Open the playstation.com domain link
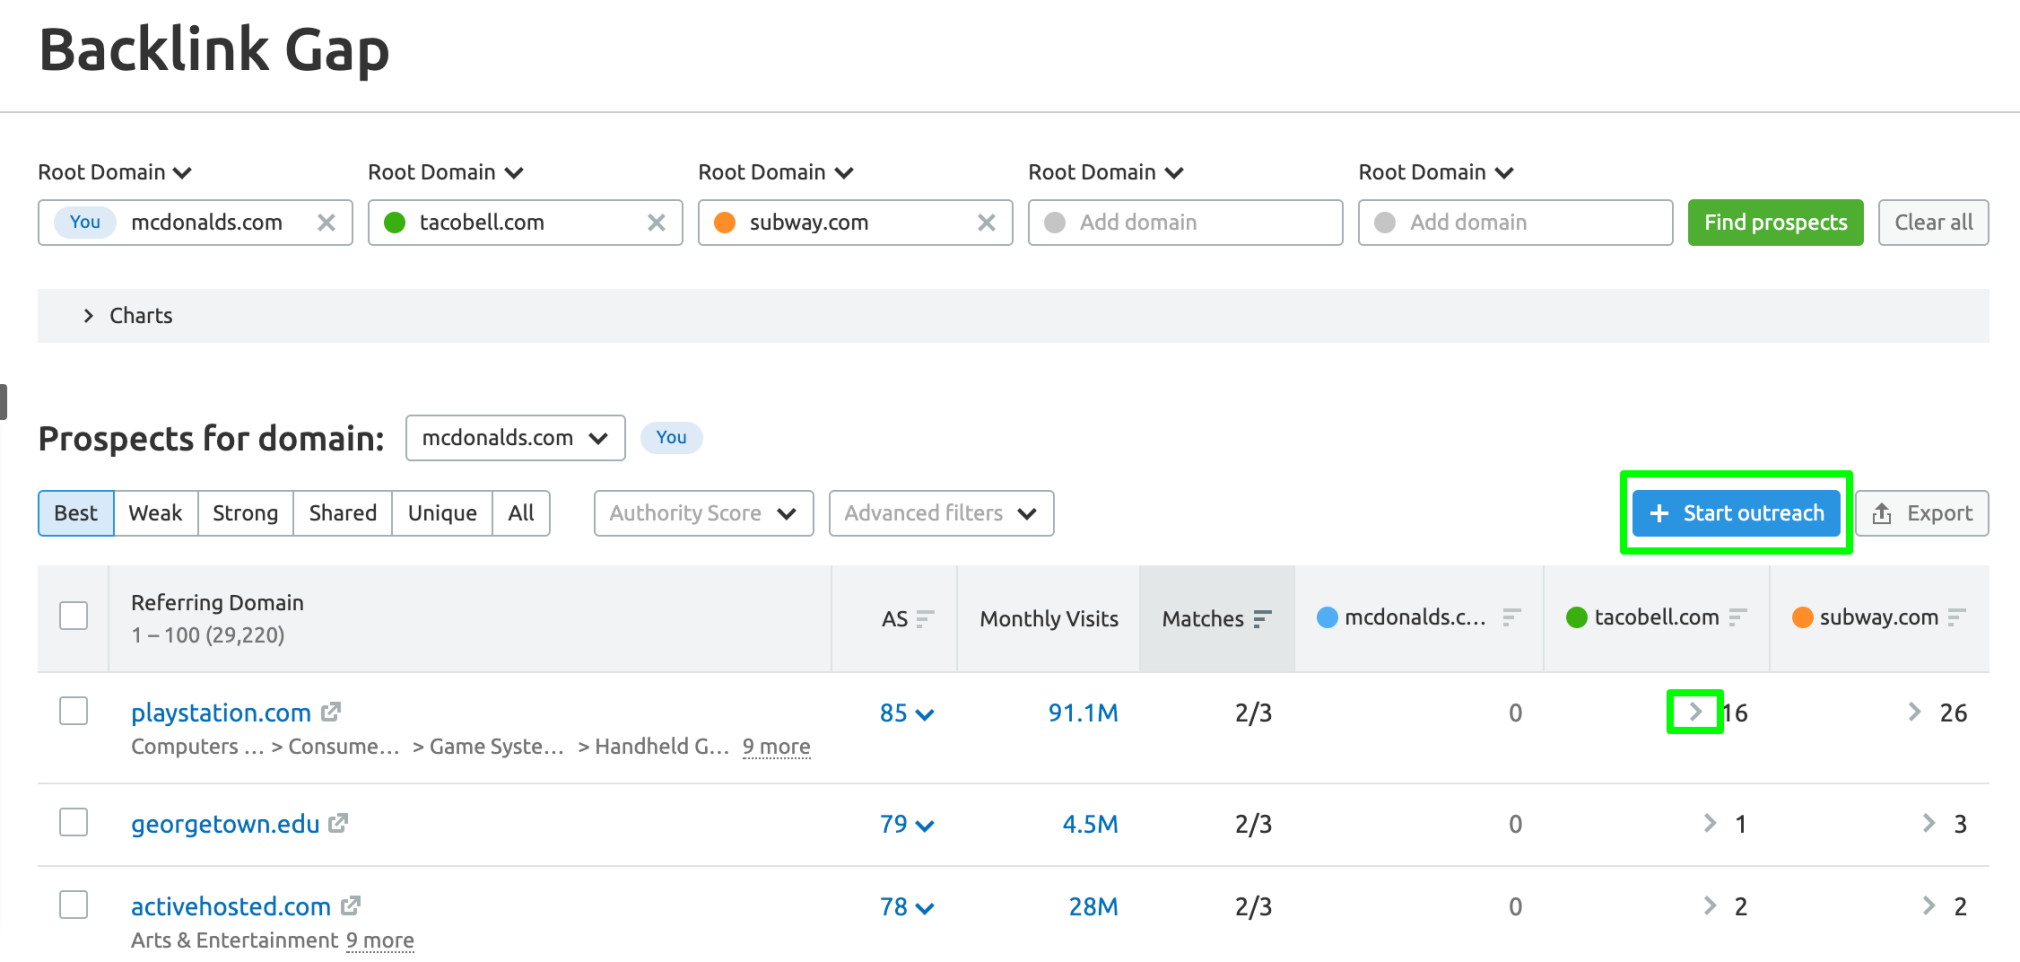Image resolution: width=2020 pixels, height=962 pixels. click(221, 713)
